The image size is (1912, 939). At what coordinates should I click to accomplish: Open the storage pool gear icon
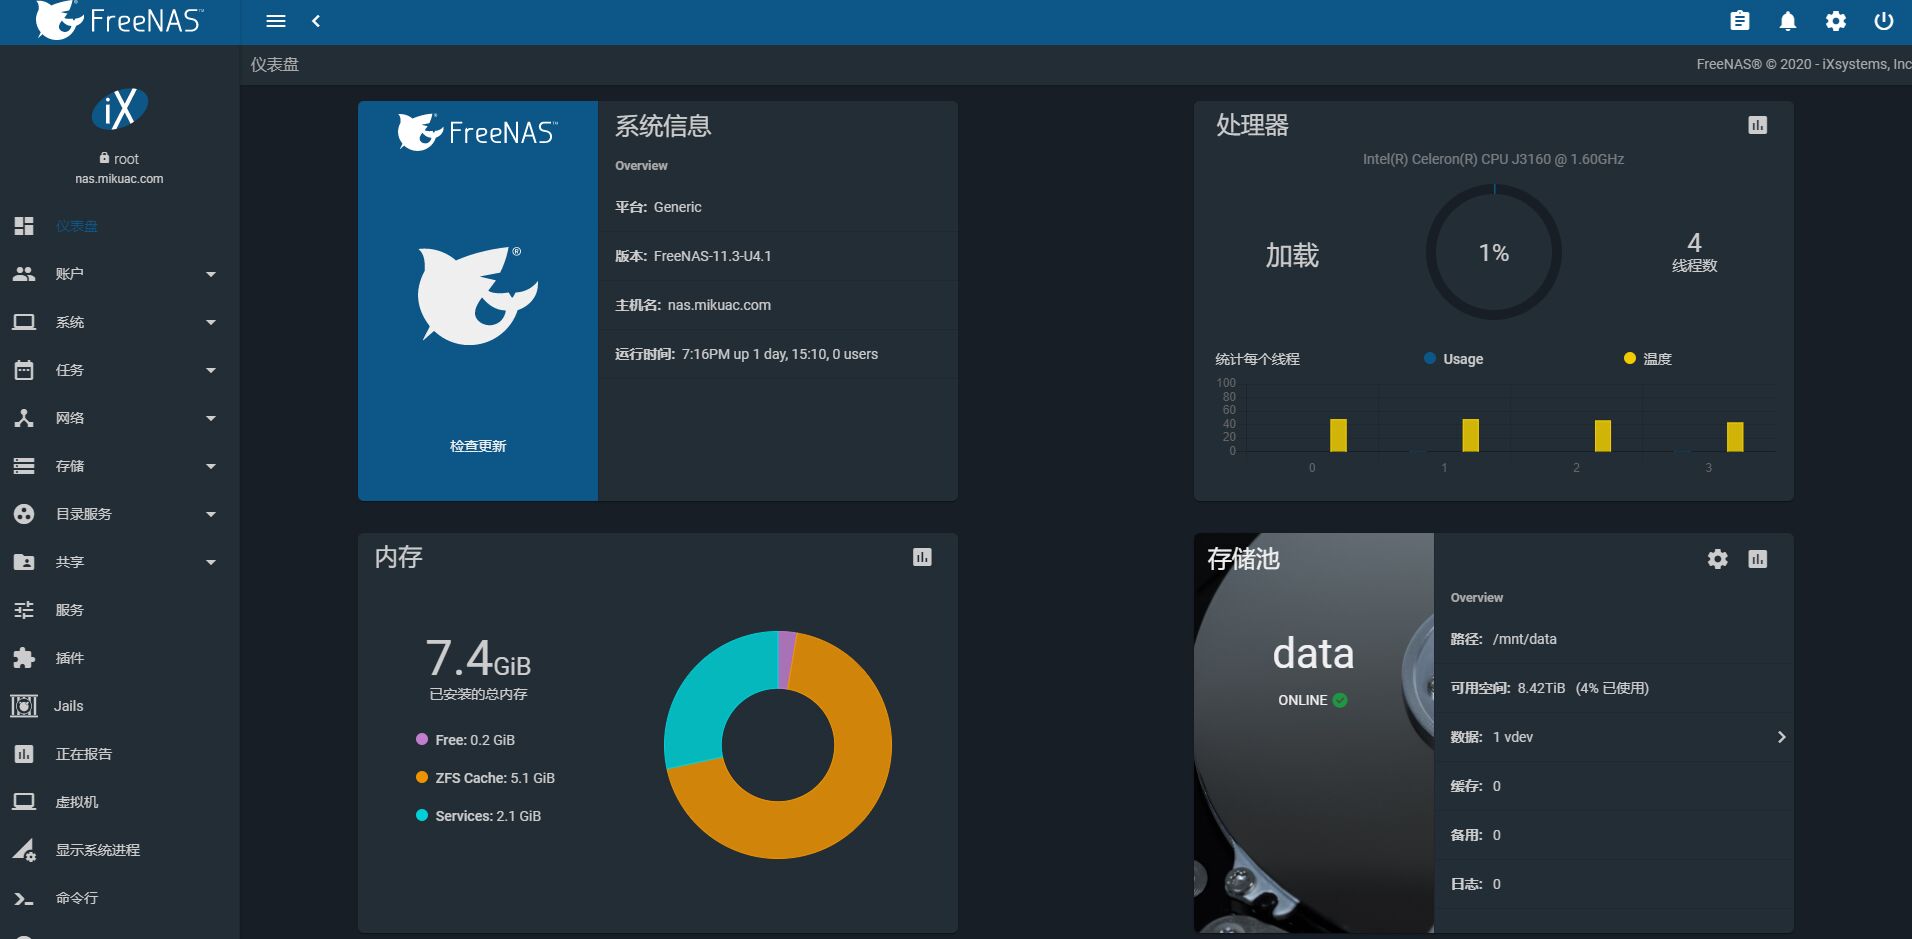pyautogui.click(x=1717, y=559)
